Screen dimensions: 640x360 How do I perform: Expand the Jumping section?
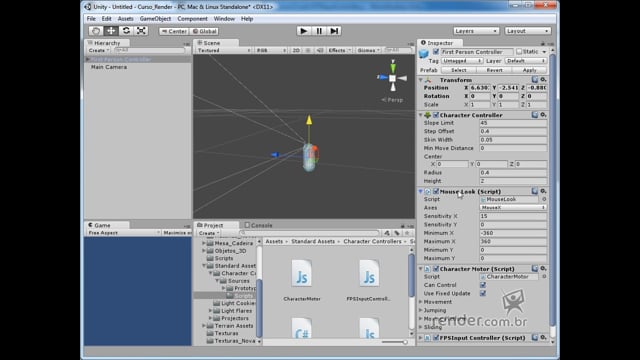tap(421, 310)
